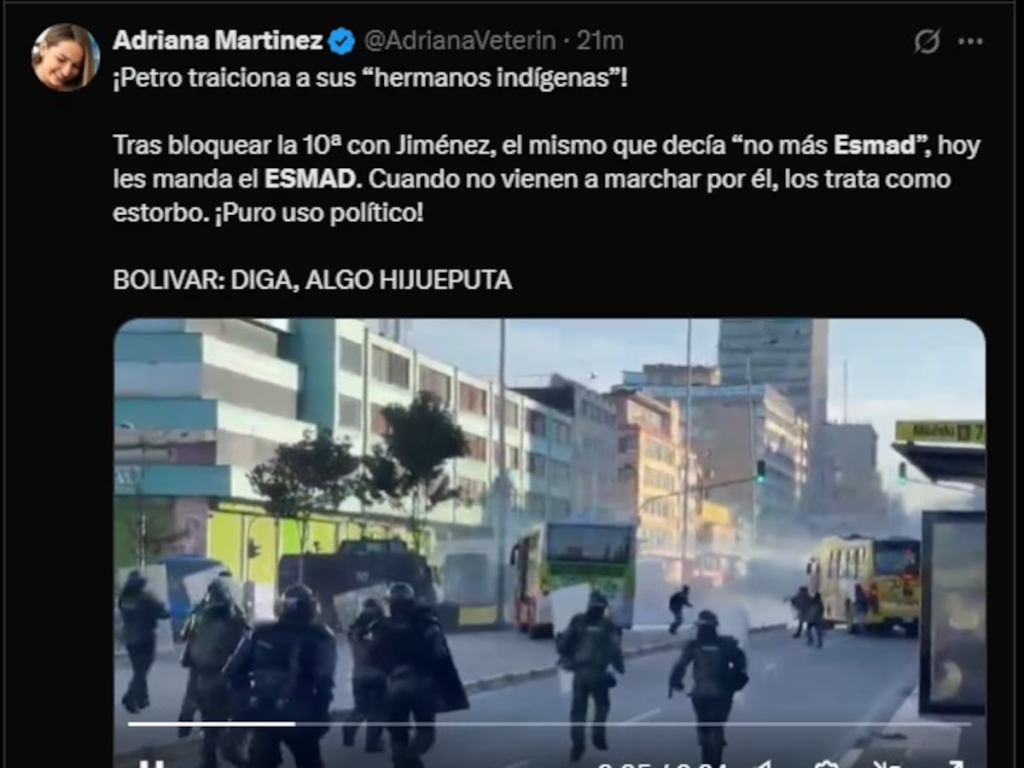
Task: Open the three-dots more options menu
Action: 970,41
